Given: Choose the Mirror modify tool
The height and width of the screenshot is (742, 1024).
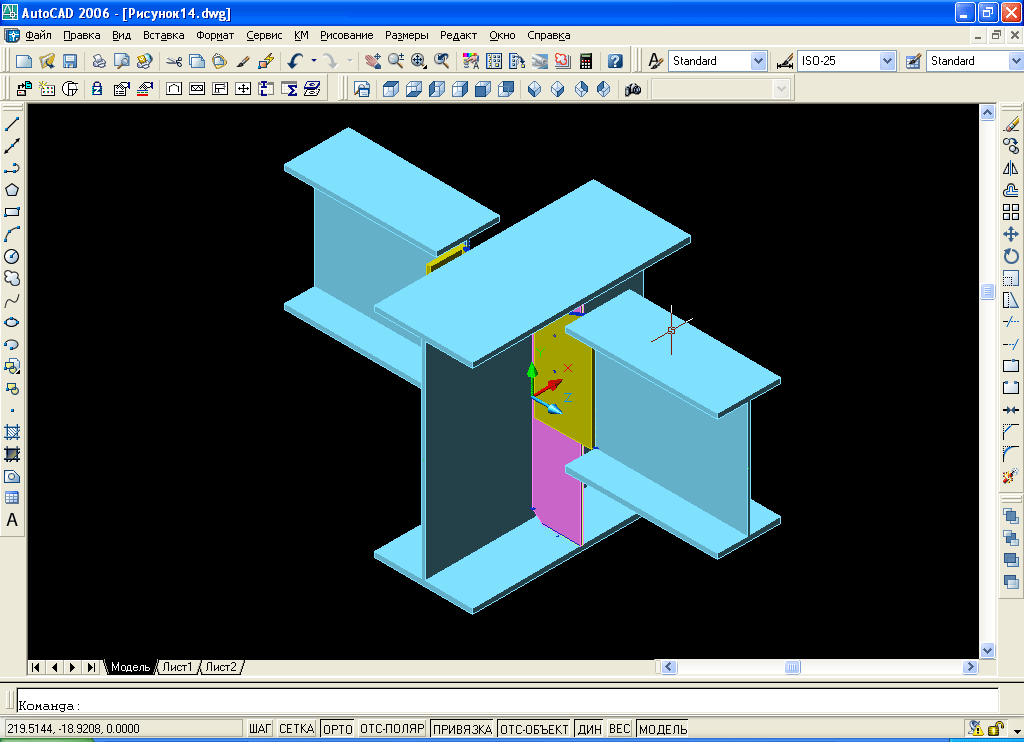Looking at the screenshot, I should [x=1011, y=168].
